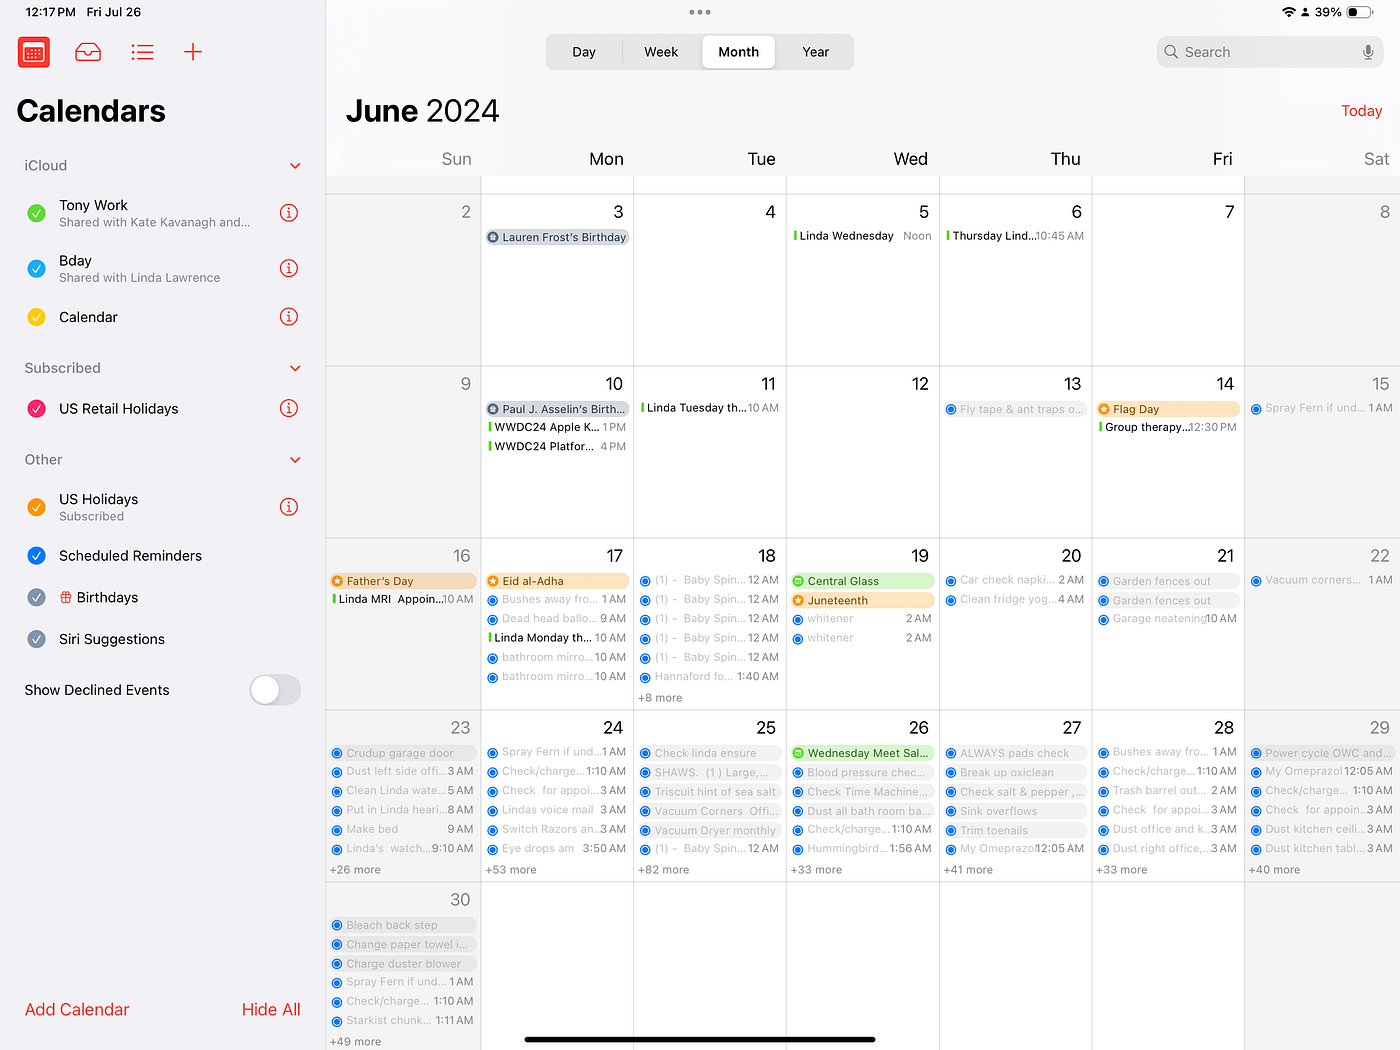Collapse the Other section
The image size is (1400, 1050).
(x=295, y=459)
